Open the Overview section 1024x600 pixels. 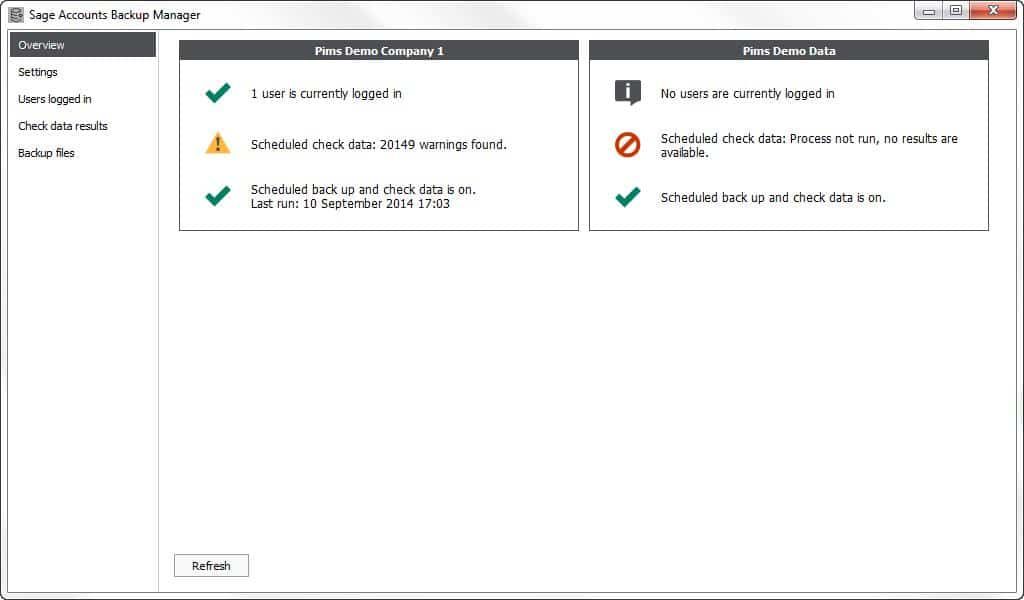pyautogui.click(x=83, y=45)
